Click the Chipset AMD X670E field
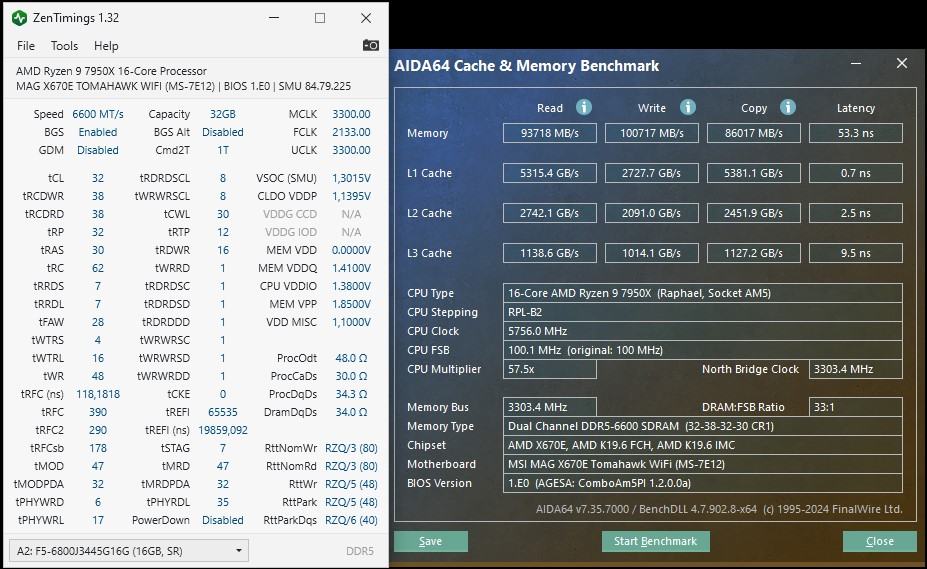The height and width of the screenshot is (569, 927). pyautogui.click(x=702, y=445)
